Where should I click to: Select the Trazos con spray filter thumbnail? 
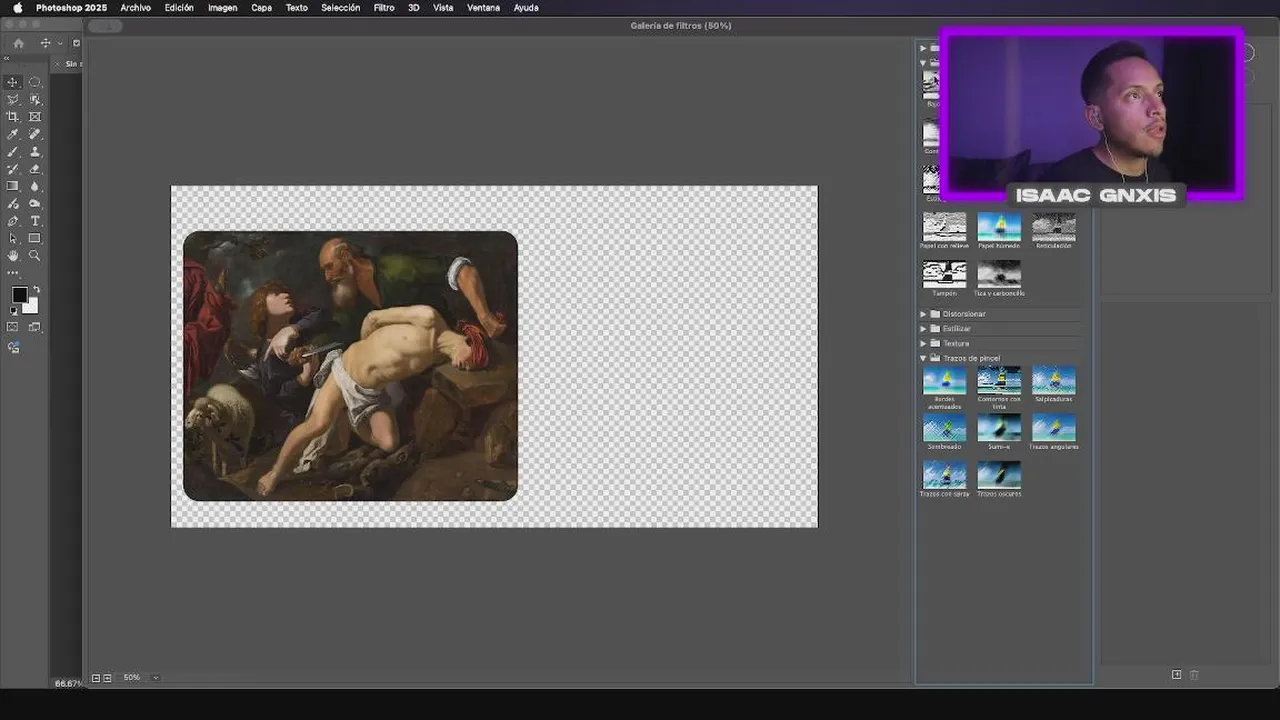pyautogui.click(x=944, y=475)
